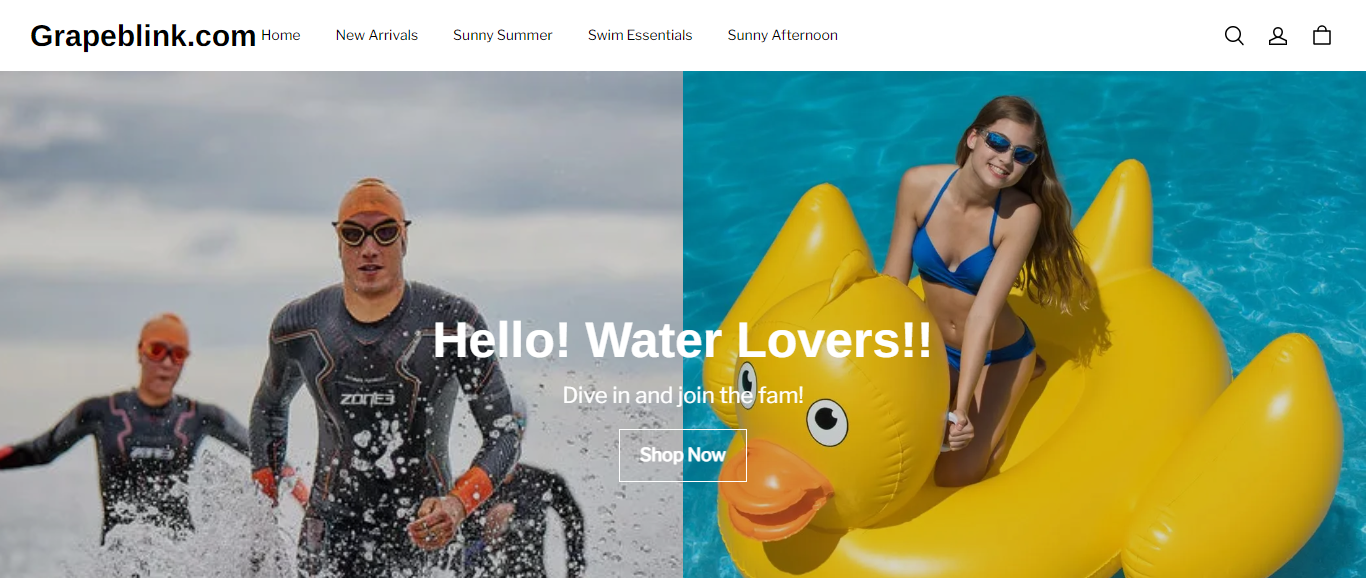The image size is (1366, 578).
Task: Open the Swim Essentials navigation link
Action: [640, 35]
